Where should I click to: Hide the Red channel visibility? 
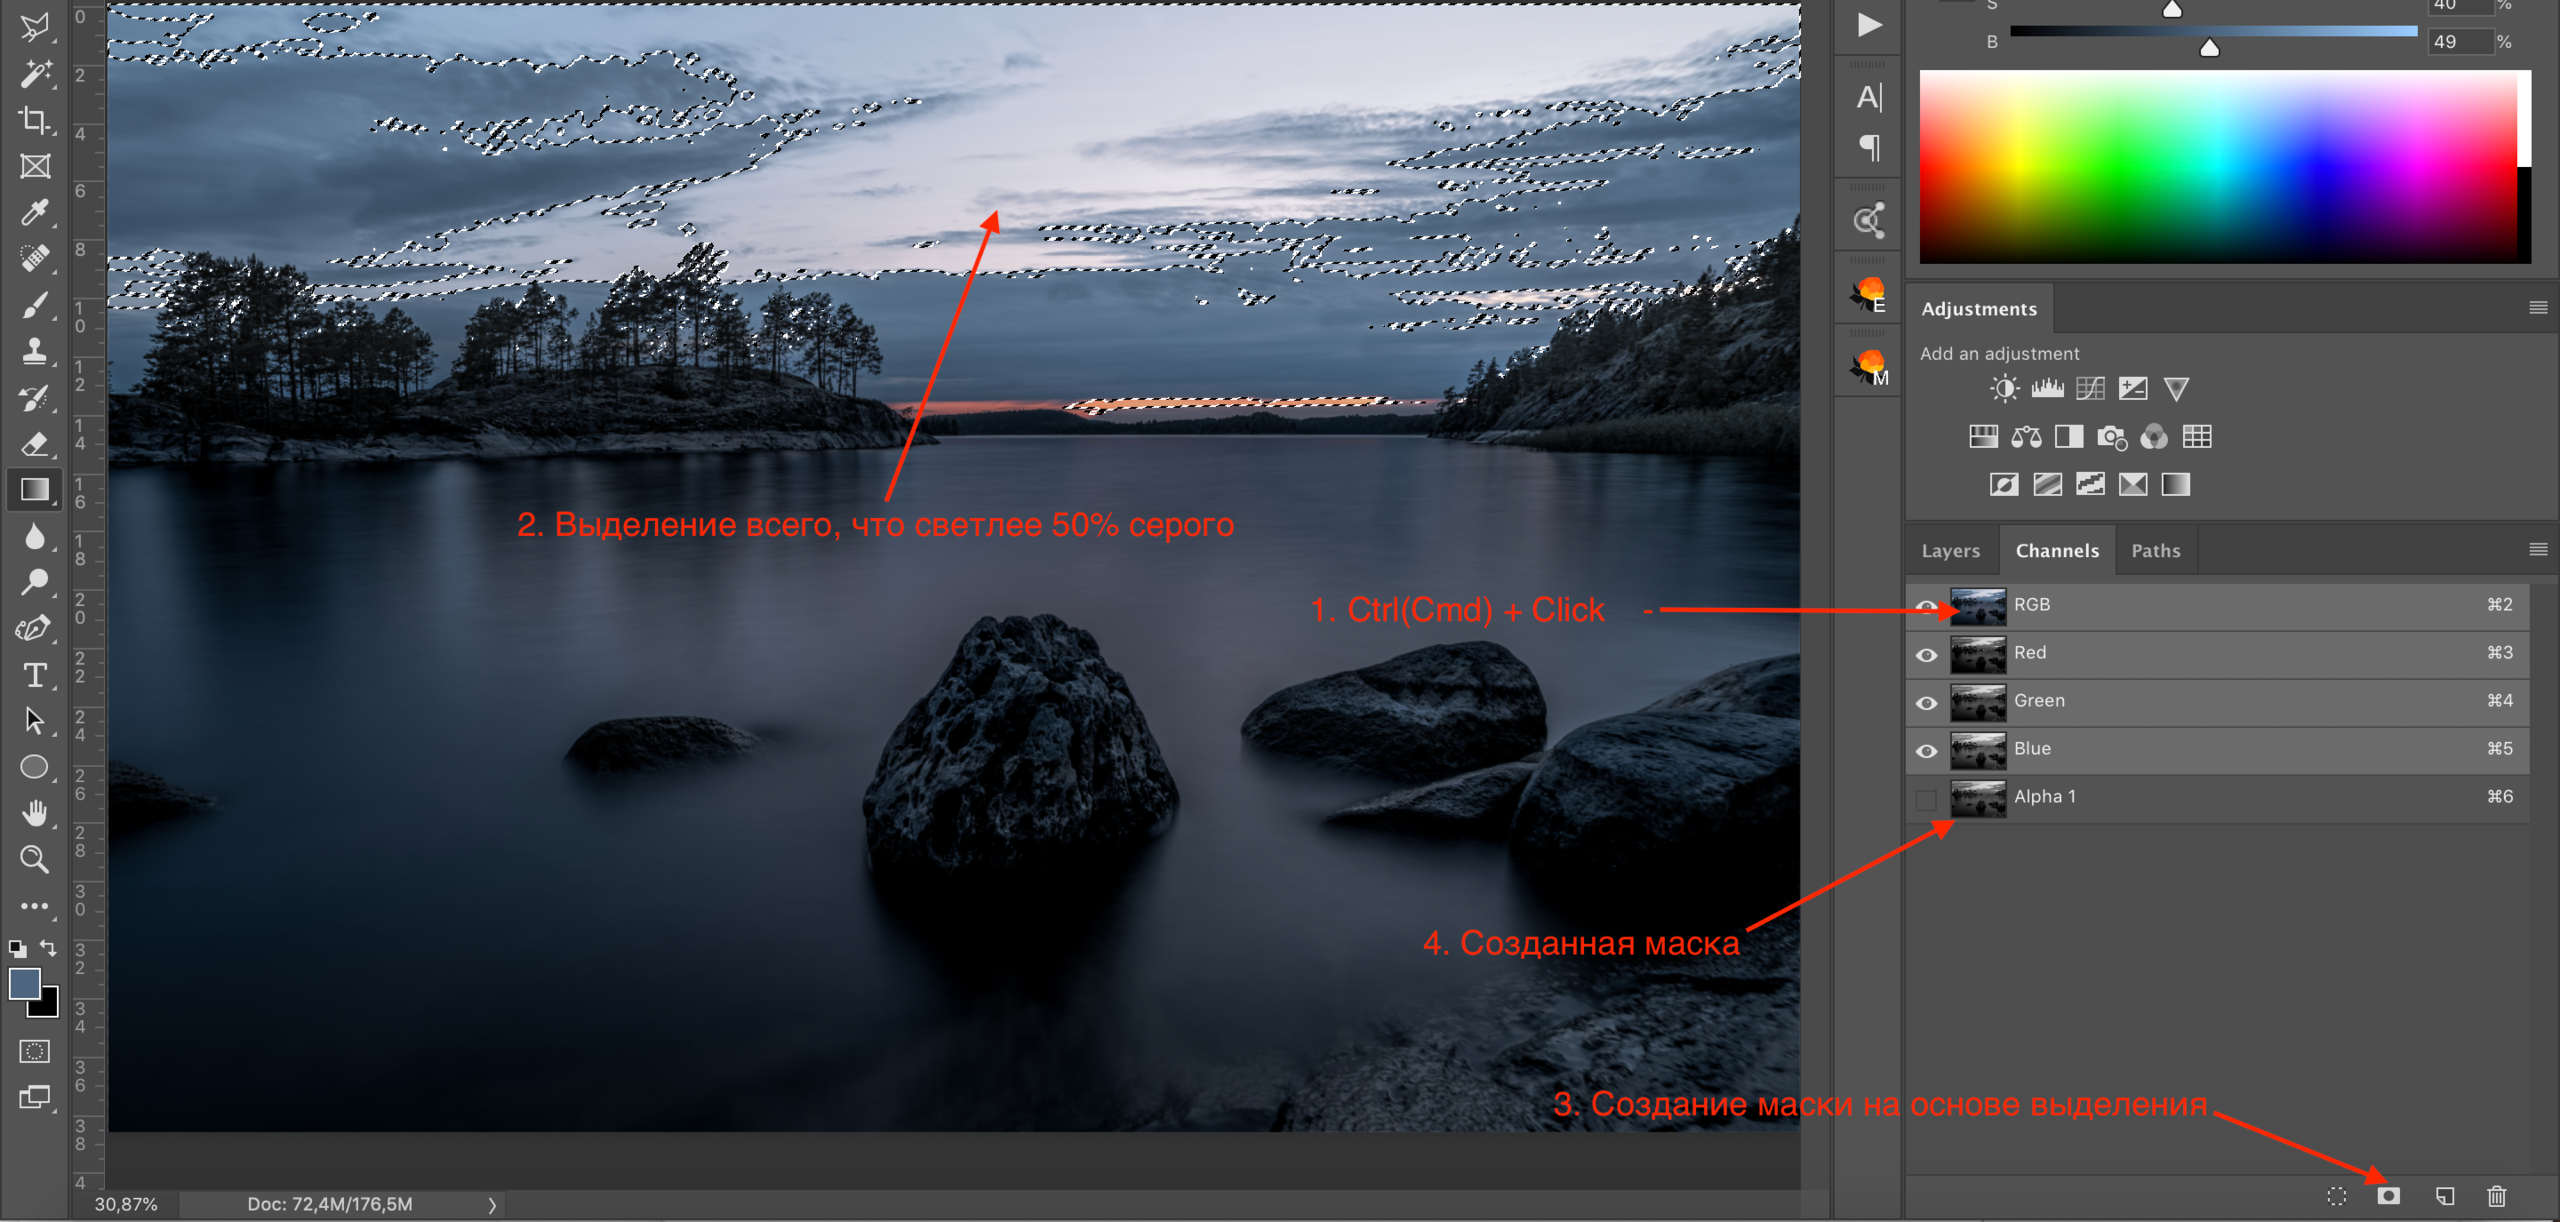(x=1926, y=655)
